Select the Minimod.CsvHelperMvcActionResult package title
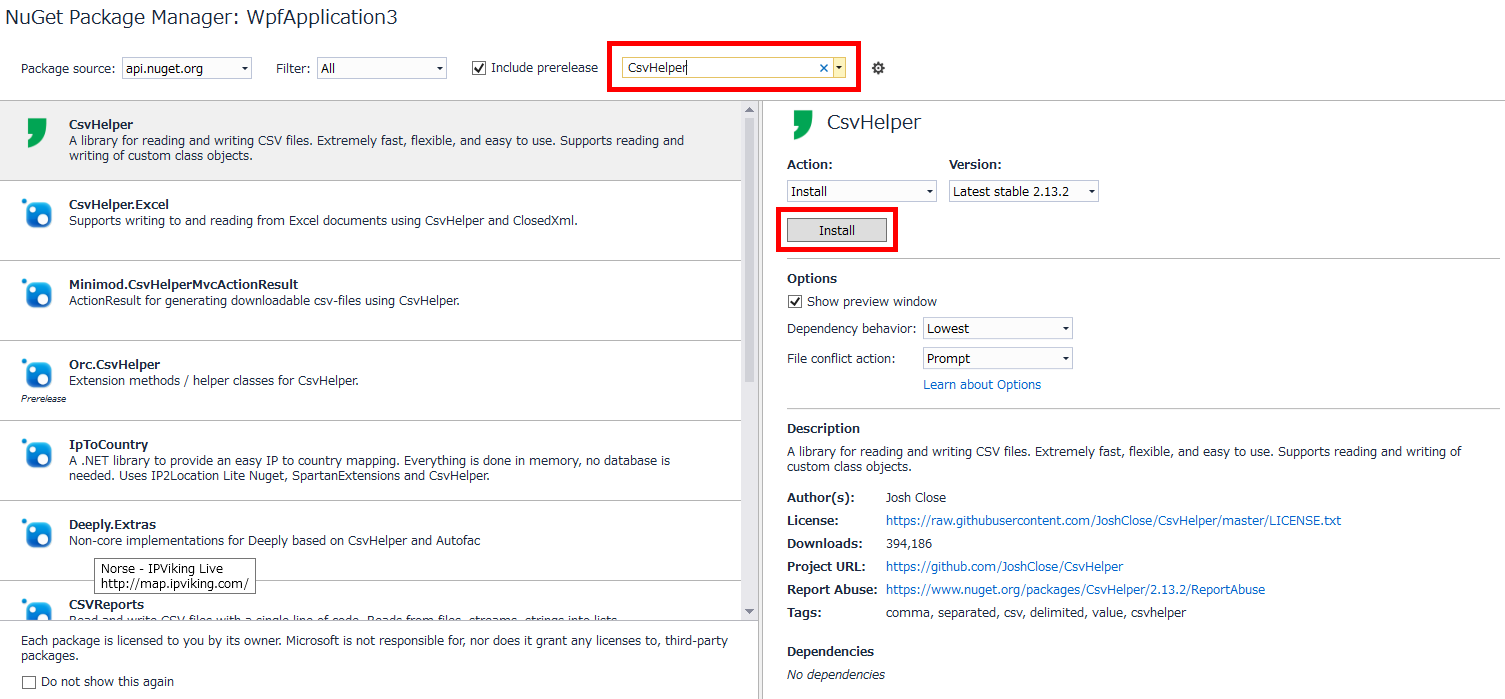Screen dimensions: 1505x699 [184, 285]
